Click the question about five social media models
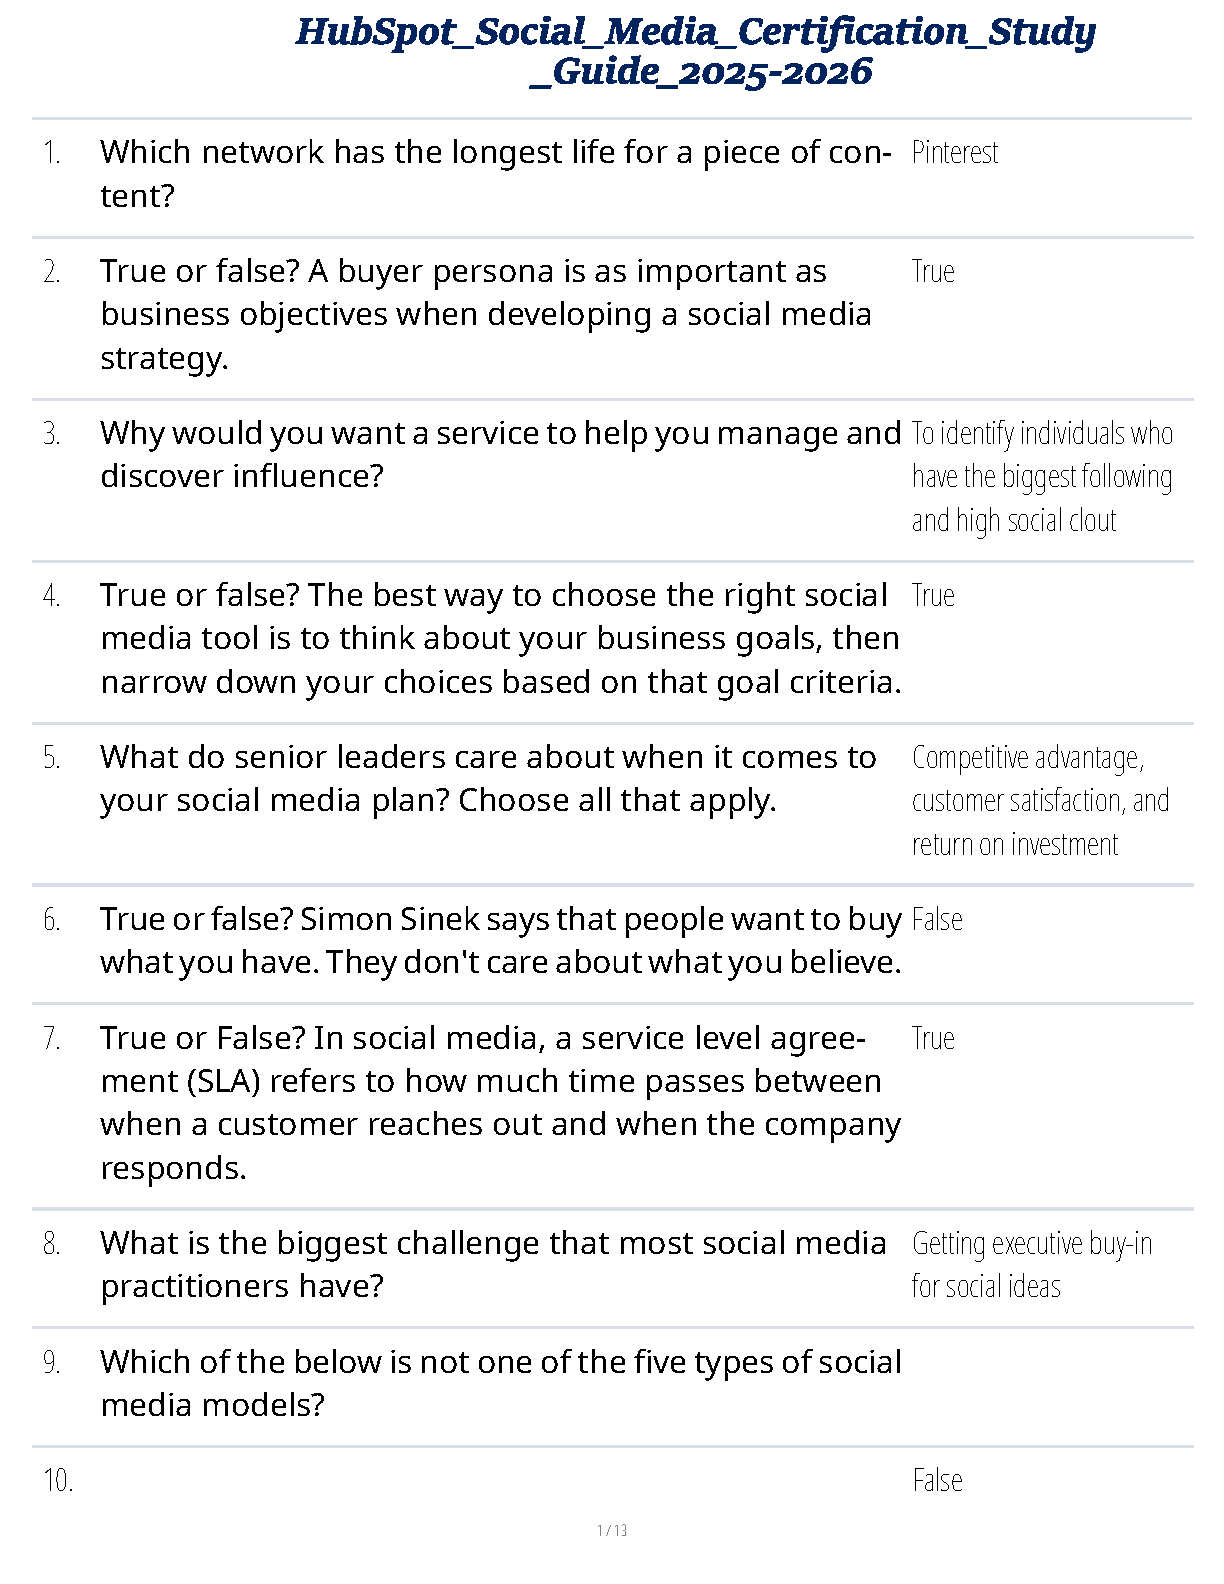Image resolution: width=1224 pixels, height=1584 pixels. [499, 1383]
